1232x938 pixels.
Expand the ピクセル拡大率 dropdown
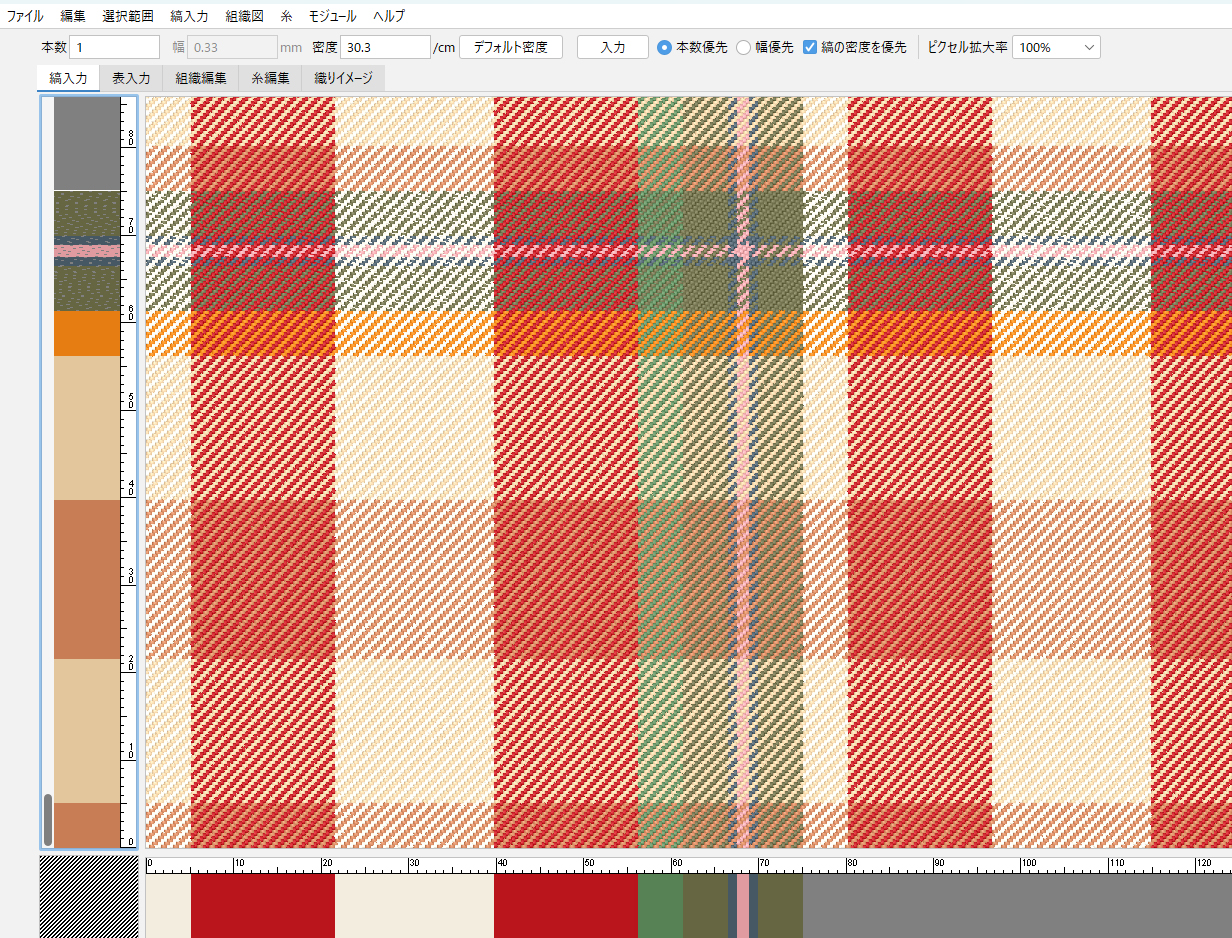(1056, 47)
